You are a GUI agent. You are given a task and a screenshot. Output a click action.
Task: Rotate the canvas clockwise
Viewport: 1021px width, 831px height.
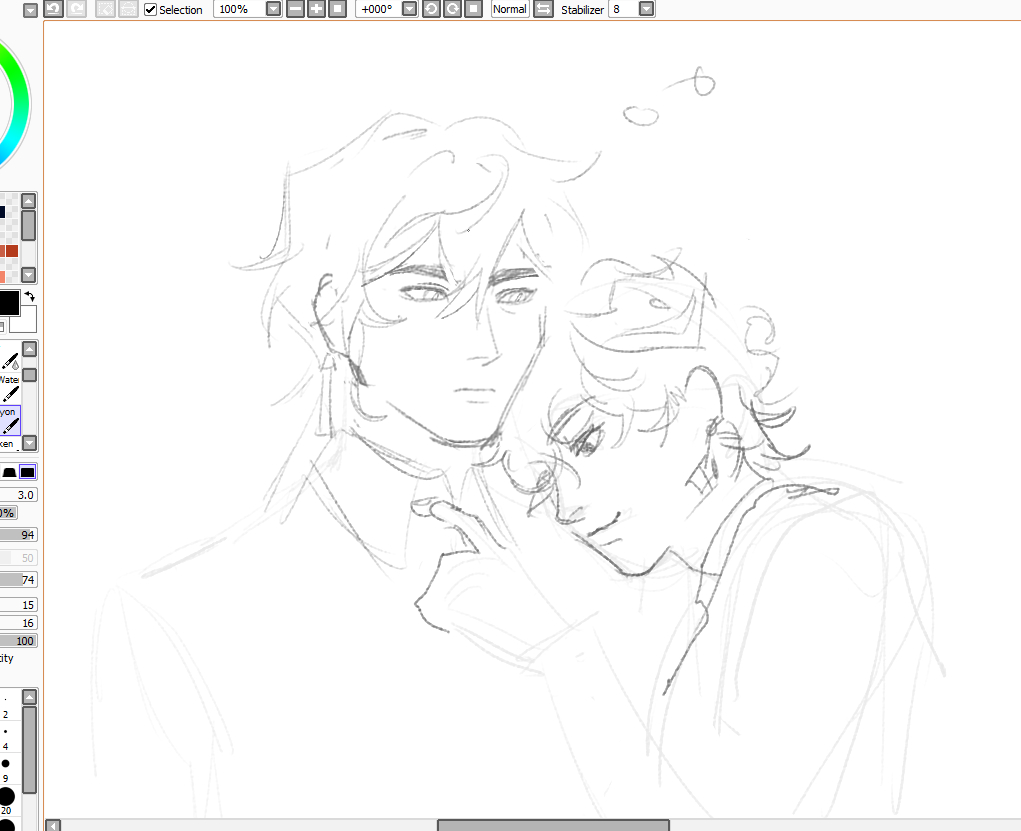(x=452, y=9)
